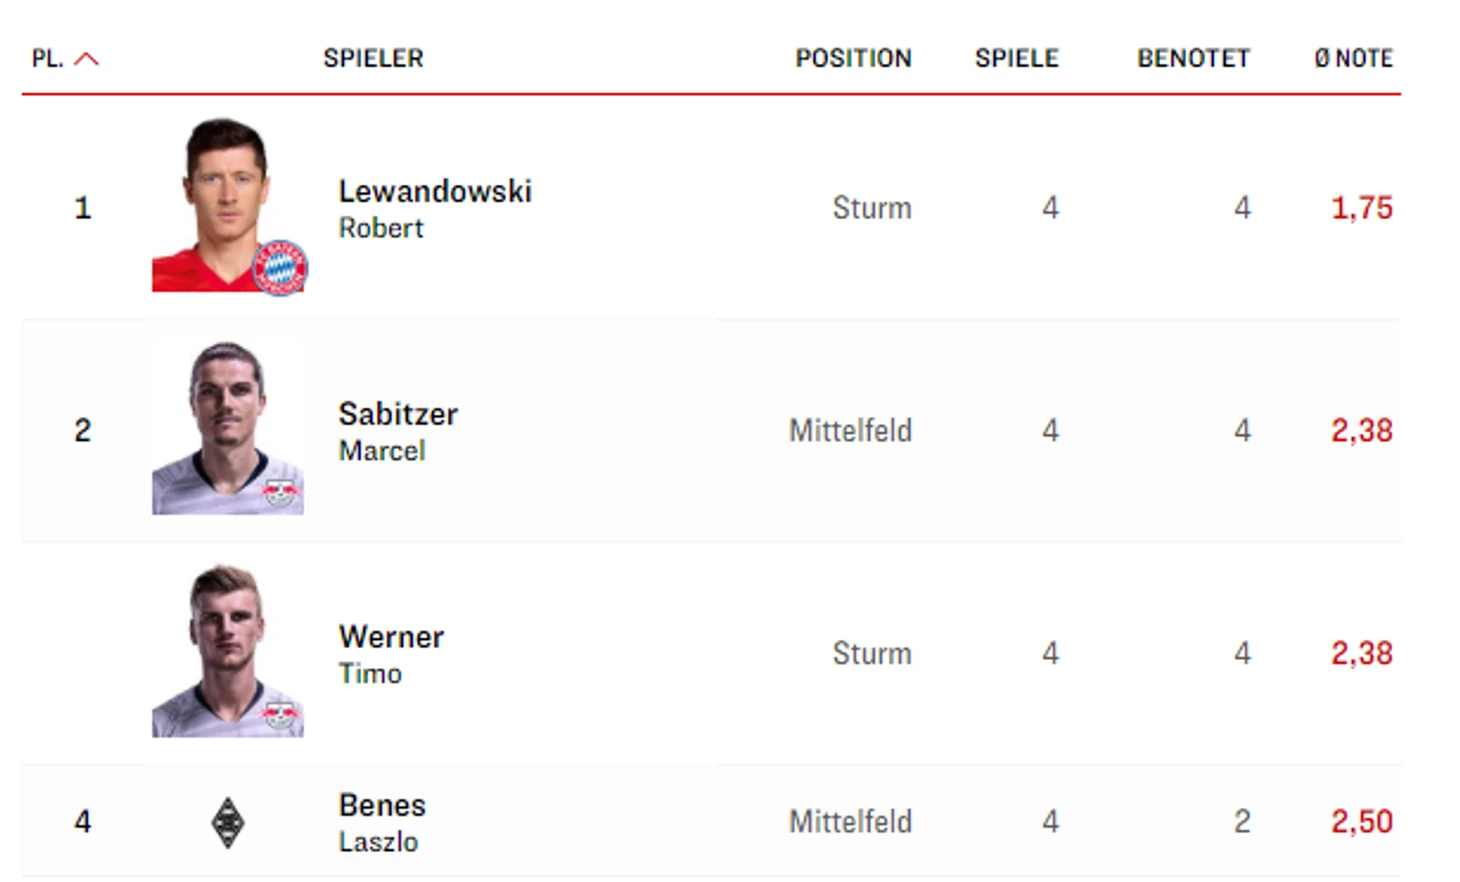Open Benes Laszlo player link
Viewport: 1460px width, 882px height.
tap(382, 822)
